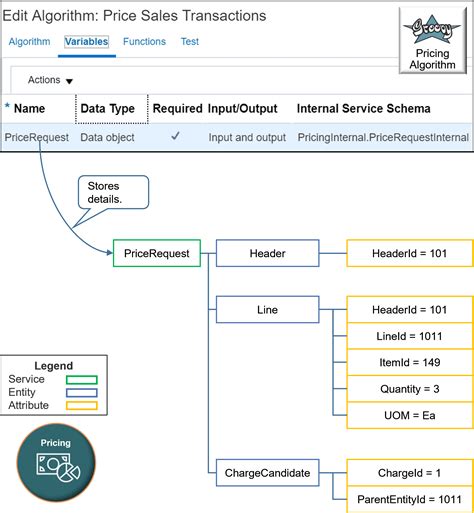Screen dimensions: 474x513
Task: Open the Actions dropdown menu
Action: pyautogui.click(x=50, y=80)
